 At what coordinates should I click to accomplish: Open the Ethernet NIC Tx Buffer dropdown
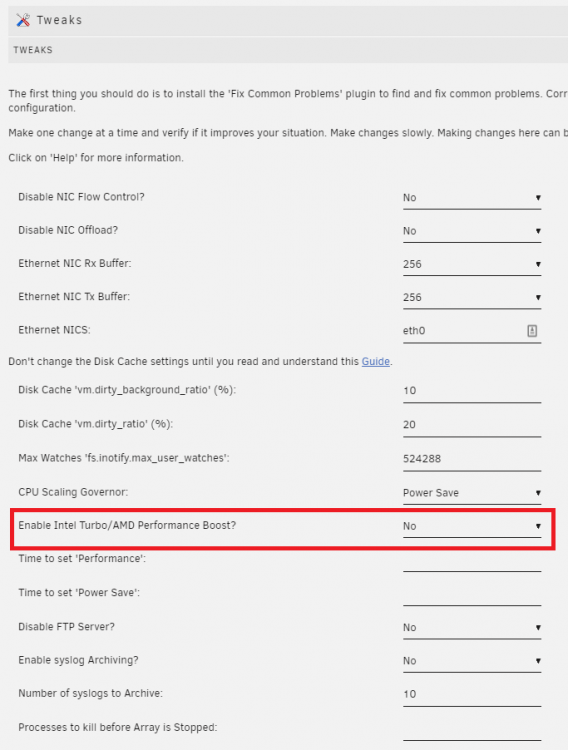point(472,298)
